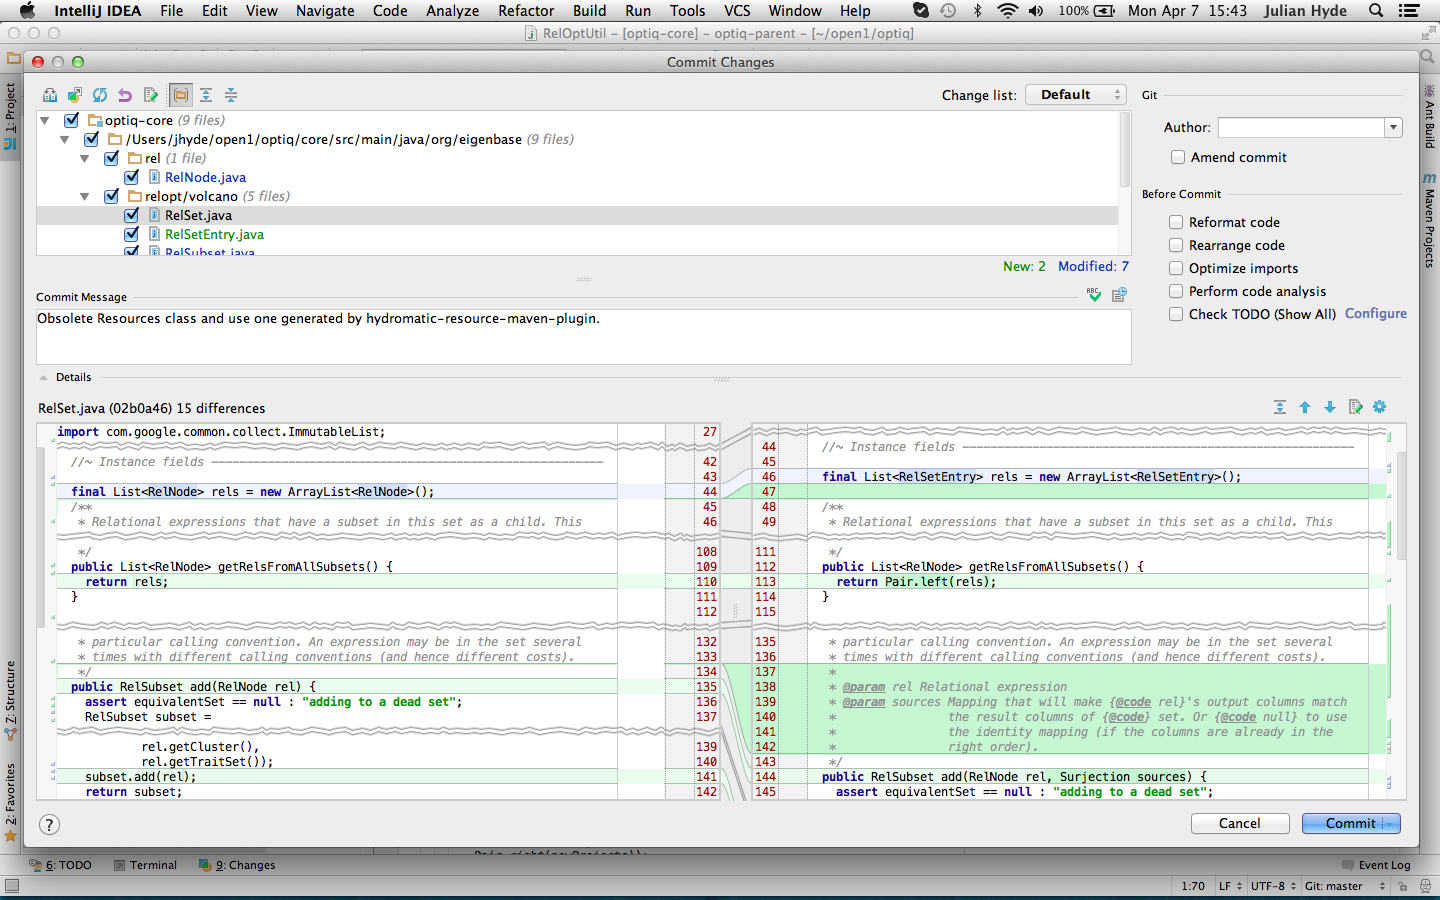1440x900 pixels.
Task: Open macOS Spotlight search icon
Action: point(1376,11)
